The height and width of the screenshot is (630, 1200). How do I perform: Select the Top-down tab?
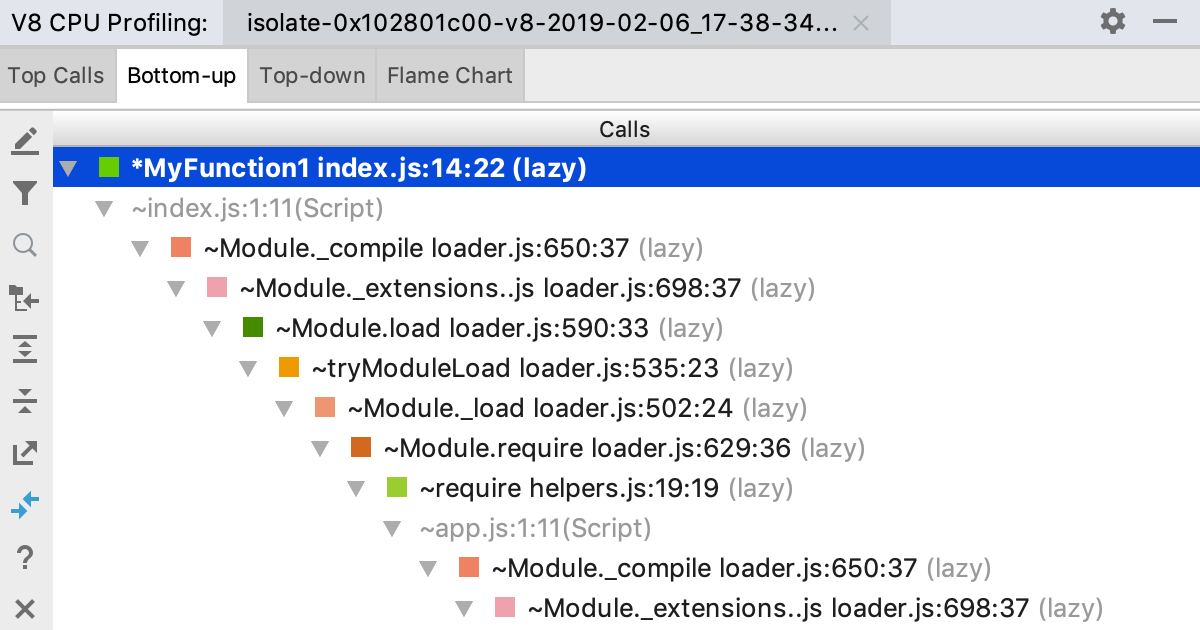311,74
